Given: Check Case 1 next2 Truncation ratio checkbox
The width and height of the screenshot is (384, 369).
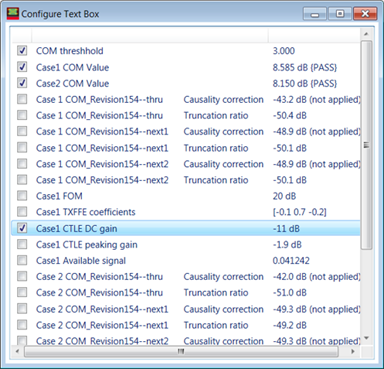Looking at the screenshot, I should [22, 180].
